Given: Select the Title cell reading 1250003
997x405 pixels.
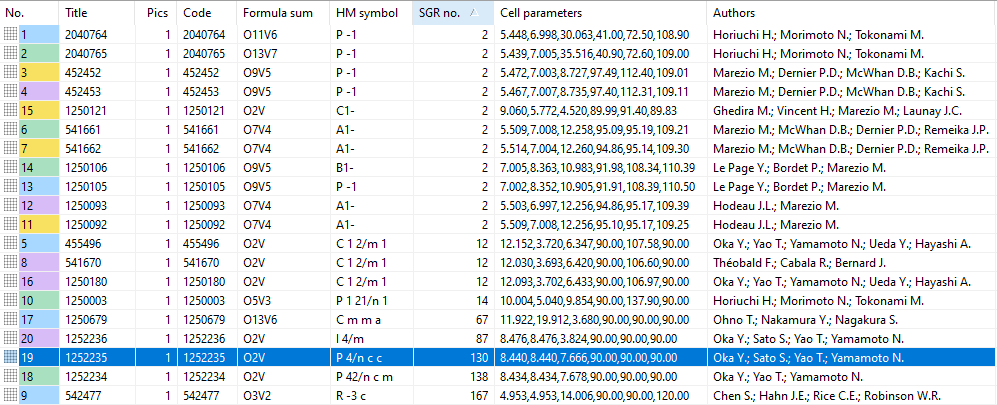Looking at the screenshot, I should pyautogui.click(x=86, y=300).
